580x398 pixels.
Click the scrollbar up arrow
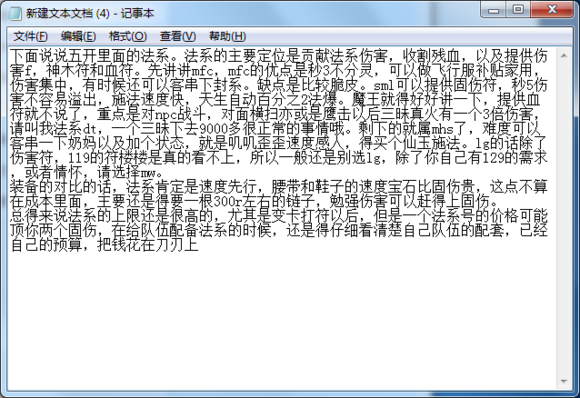pyautogui.click(x=564, y=56)
